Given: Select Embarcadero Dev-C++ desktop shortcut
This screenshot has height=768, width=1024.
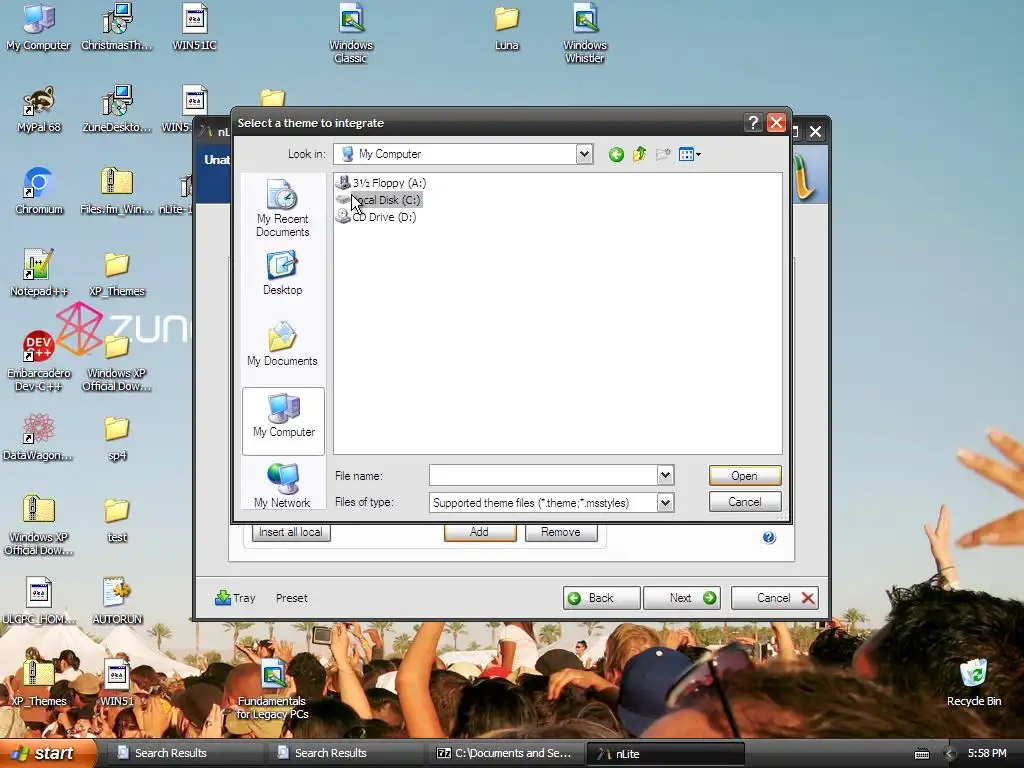Looking at the screenshot, I should [x=39, y=361].
